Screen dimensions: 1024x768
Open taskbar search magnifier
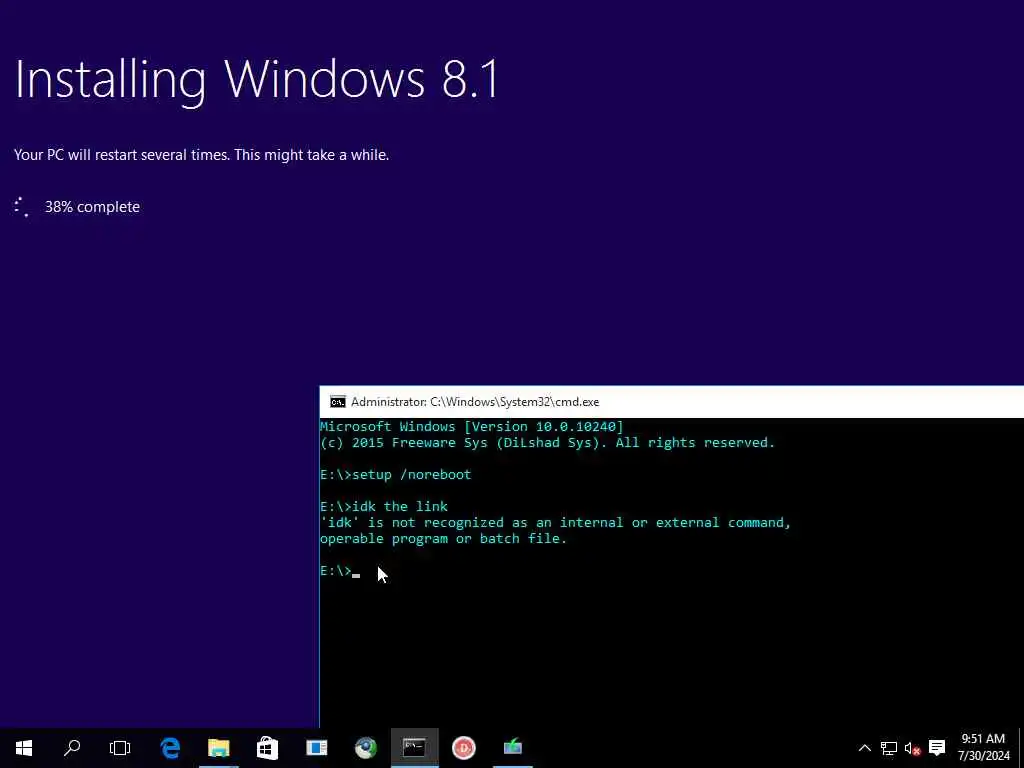coord(72,747)
